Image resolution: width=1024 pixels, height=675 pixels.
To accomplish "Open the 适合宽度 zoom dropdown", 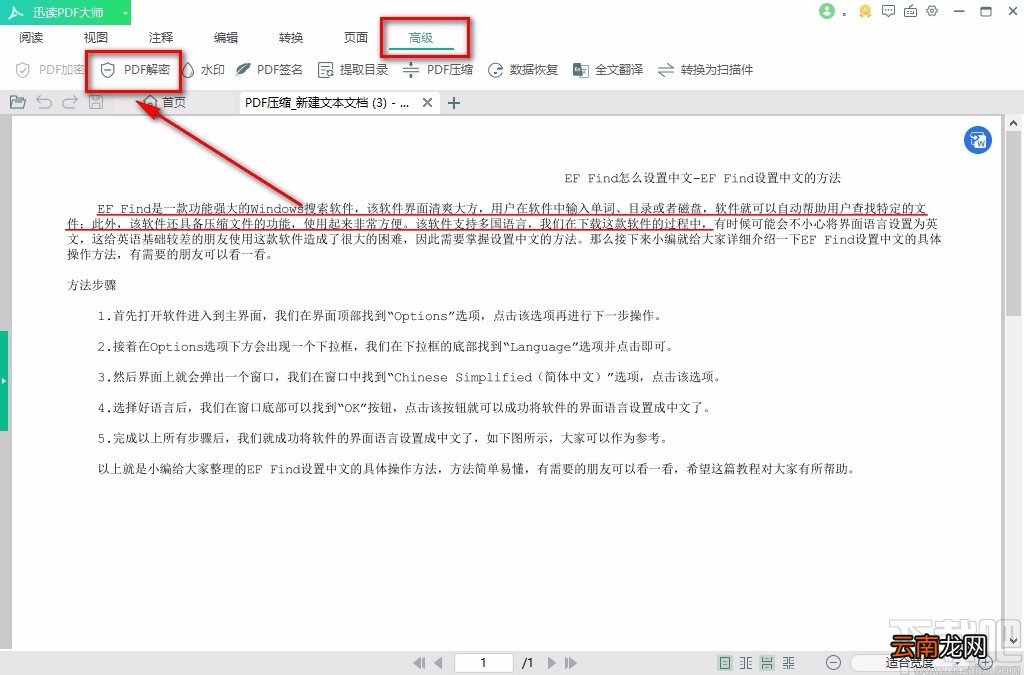I will point(909,663).
